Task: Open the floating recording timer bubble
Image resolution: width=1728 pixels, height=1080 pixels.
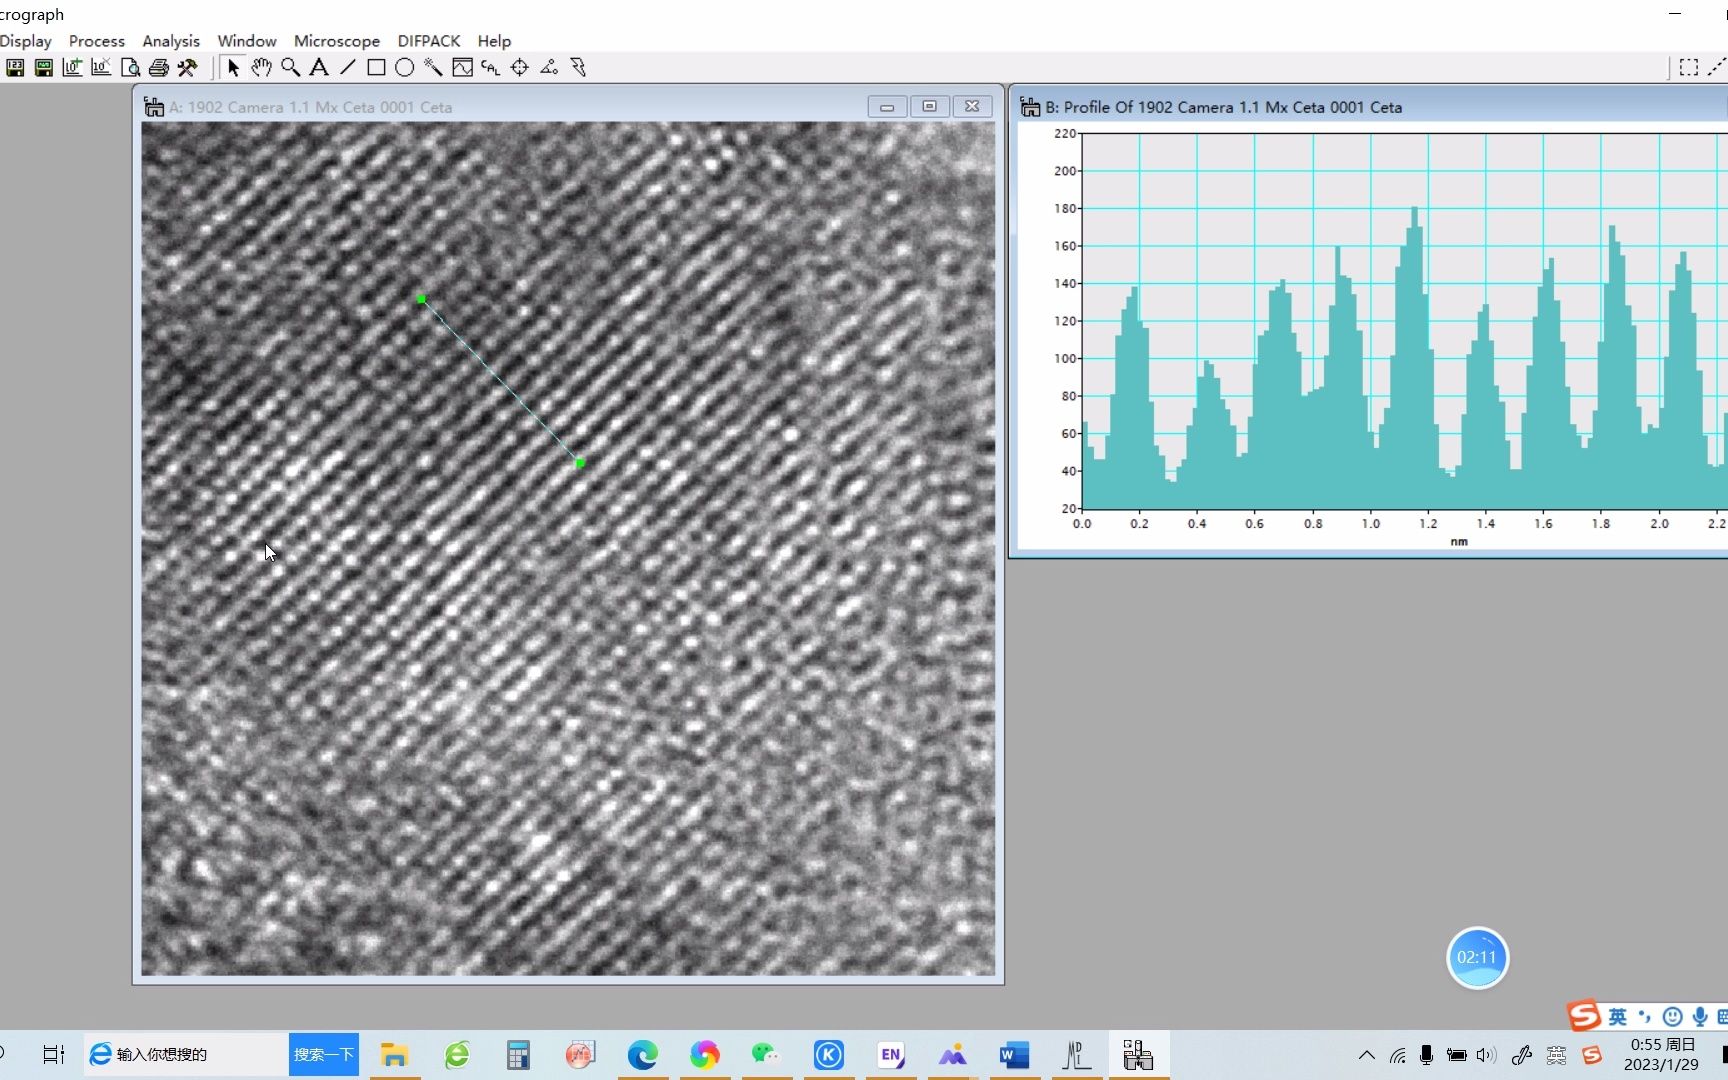Action: tap(1477, 957)
